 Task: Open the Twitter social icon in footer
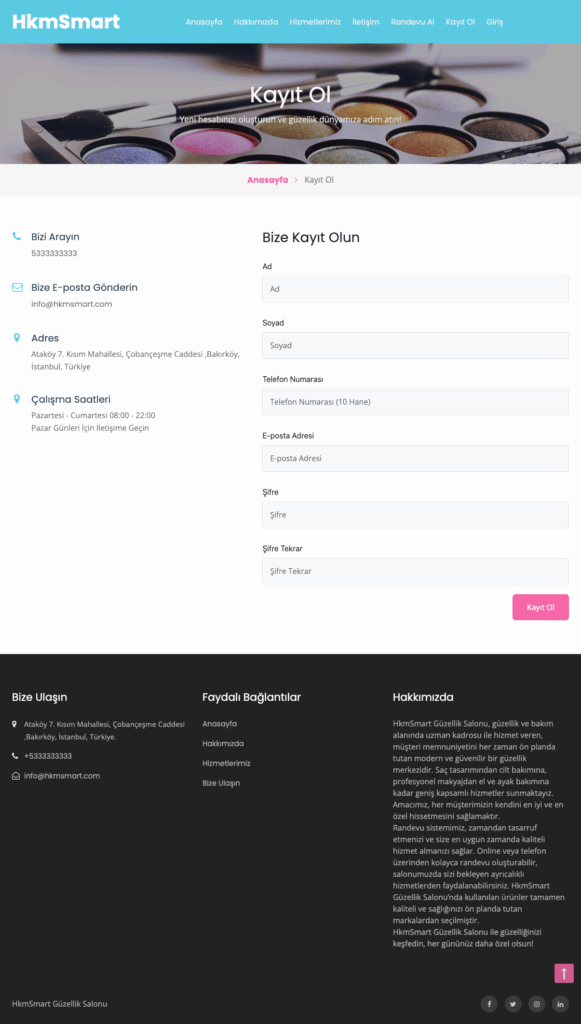(513, 1003)
